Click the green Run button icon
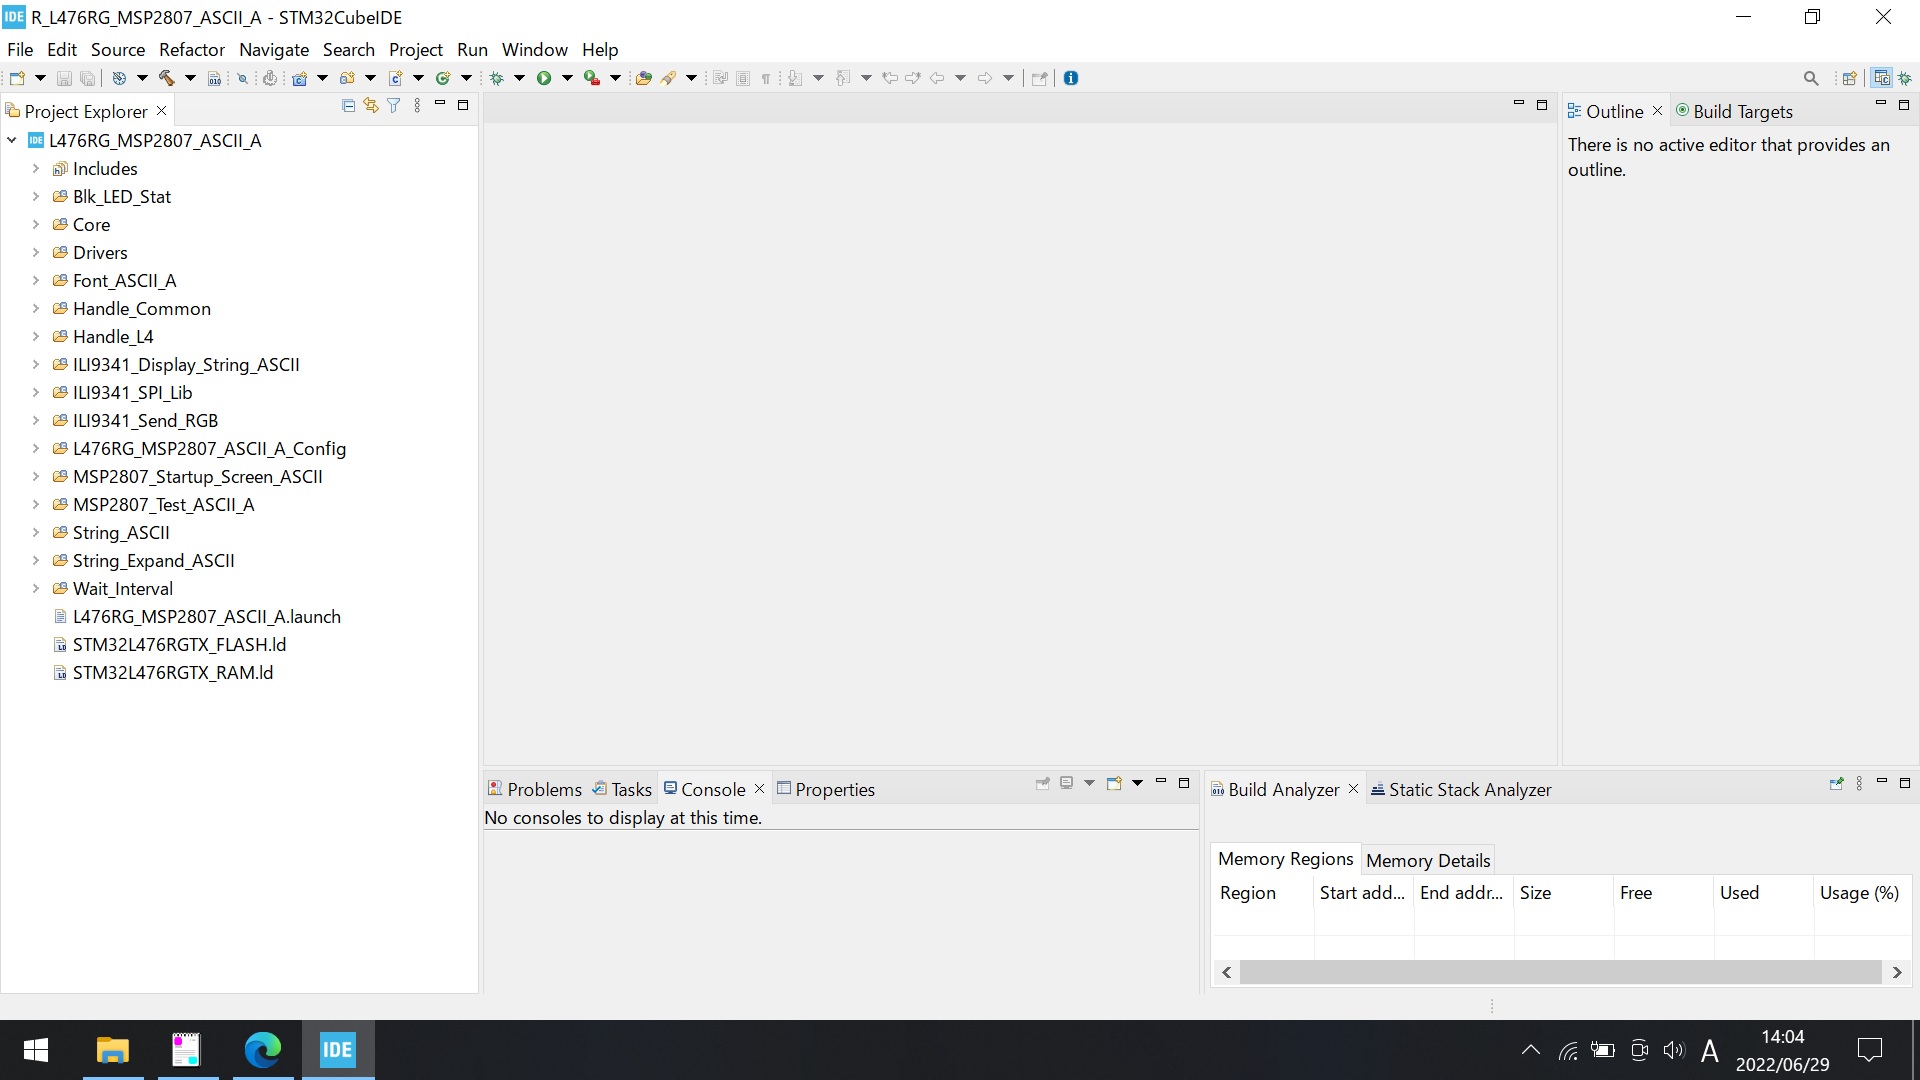The height and width of the screenshot is (1080, 1920). [544, 78]
